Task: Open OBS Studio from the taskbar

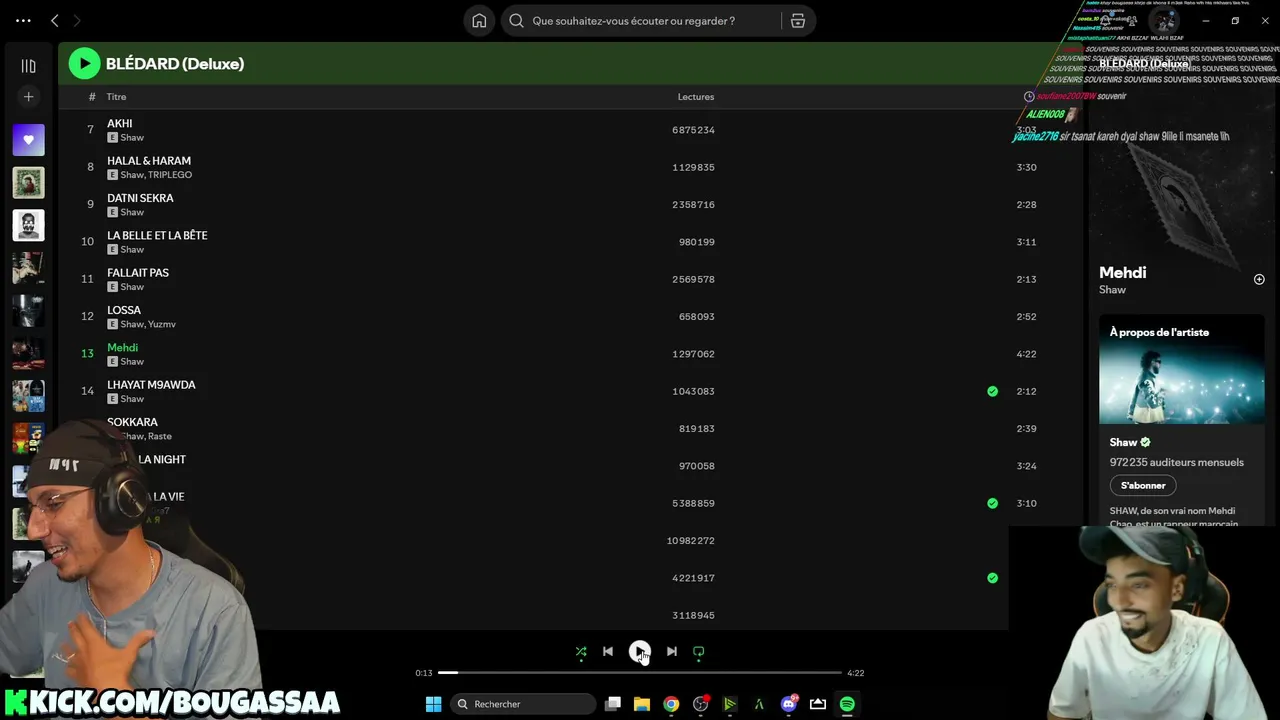Action: [701, 704]
